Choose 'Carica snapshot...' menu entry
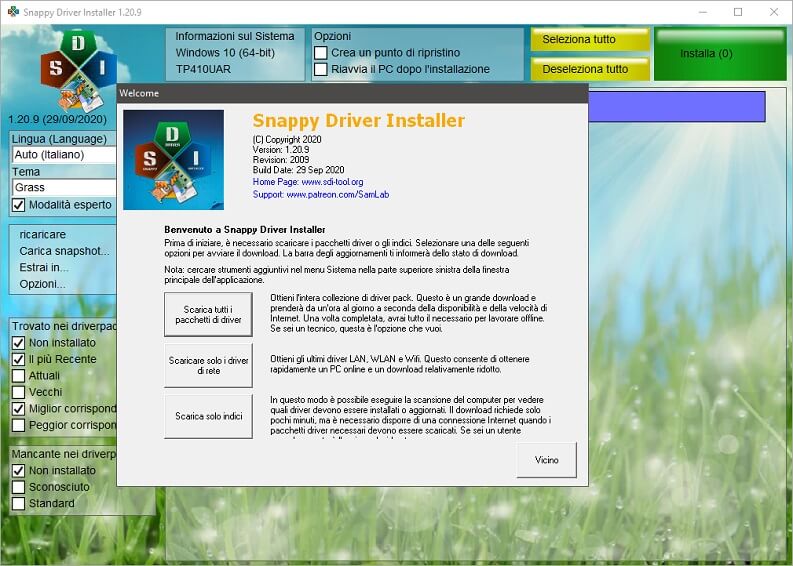Viewport: 793px width, 566px height. click(64, 251)
